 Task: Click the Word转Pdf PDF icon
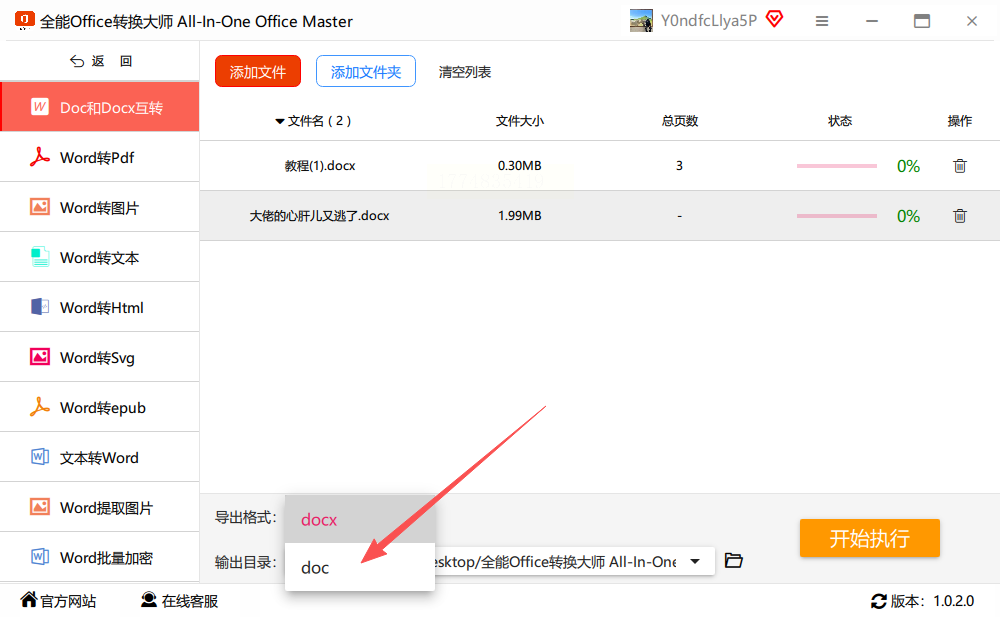coord(40,157)
